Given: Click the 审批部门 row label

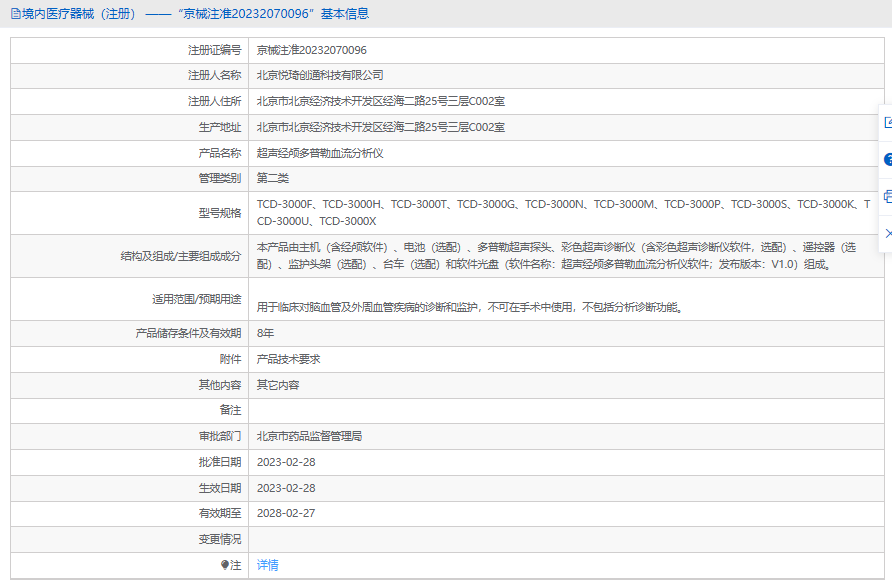Looking at the screenshot, I should (220, 436).
